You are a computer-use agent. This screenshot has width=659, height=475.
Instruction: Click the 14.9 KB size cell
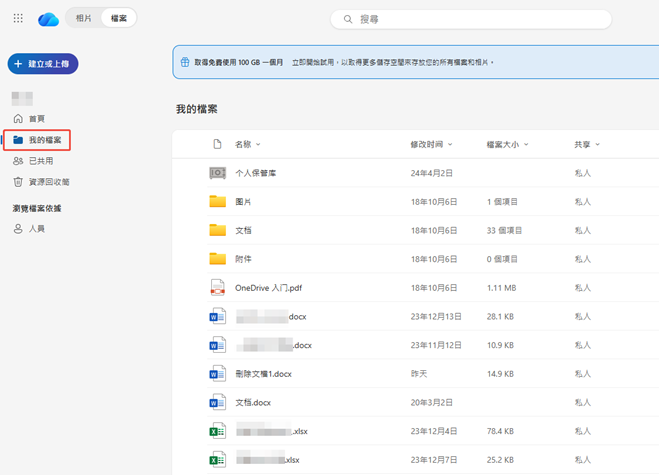click(x=500, y=374)
